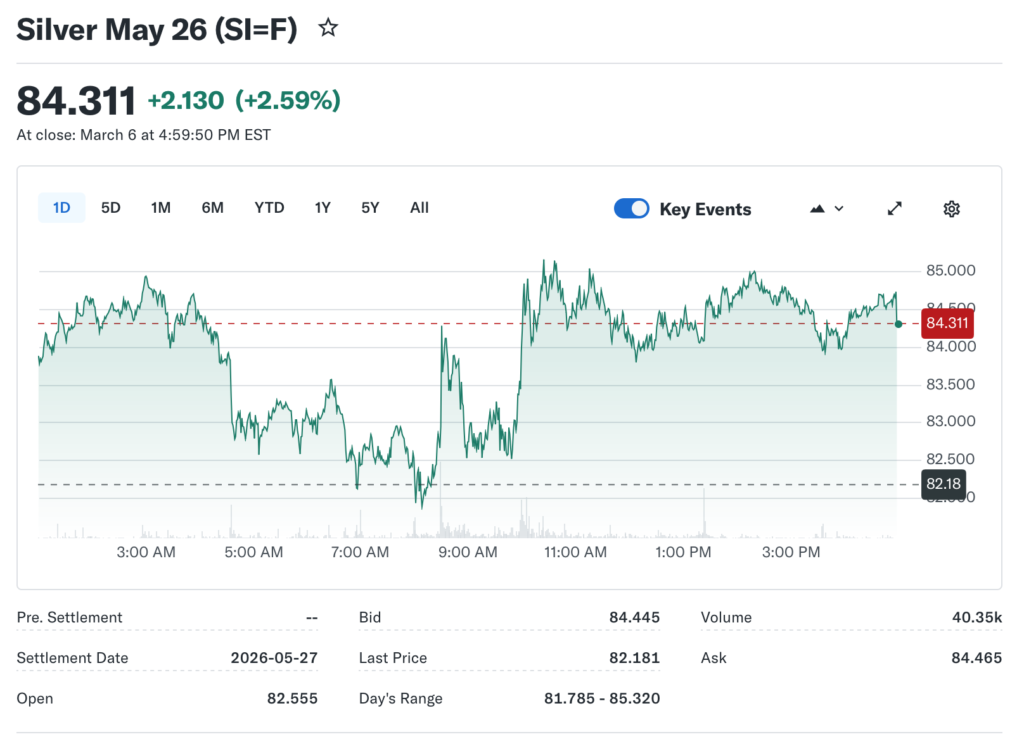This screenshot has height=751, width=1024.
Task: Open the chart type dropdown chevron
Action: [838, 208]
